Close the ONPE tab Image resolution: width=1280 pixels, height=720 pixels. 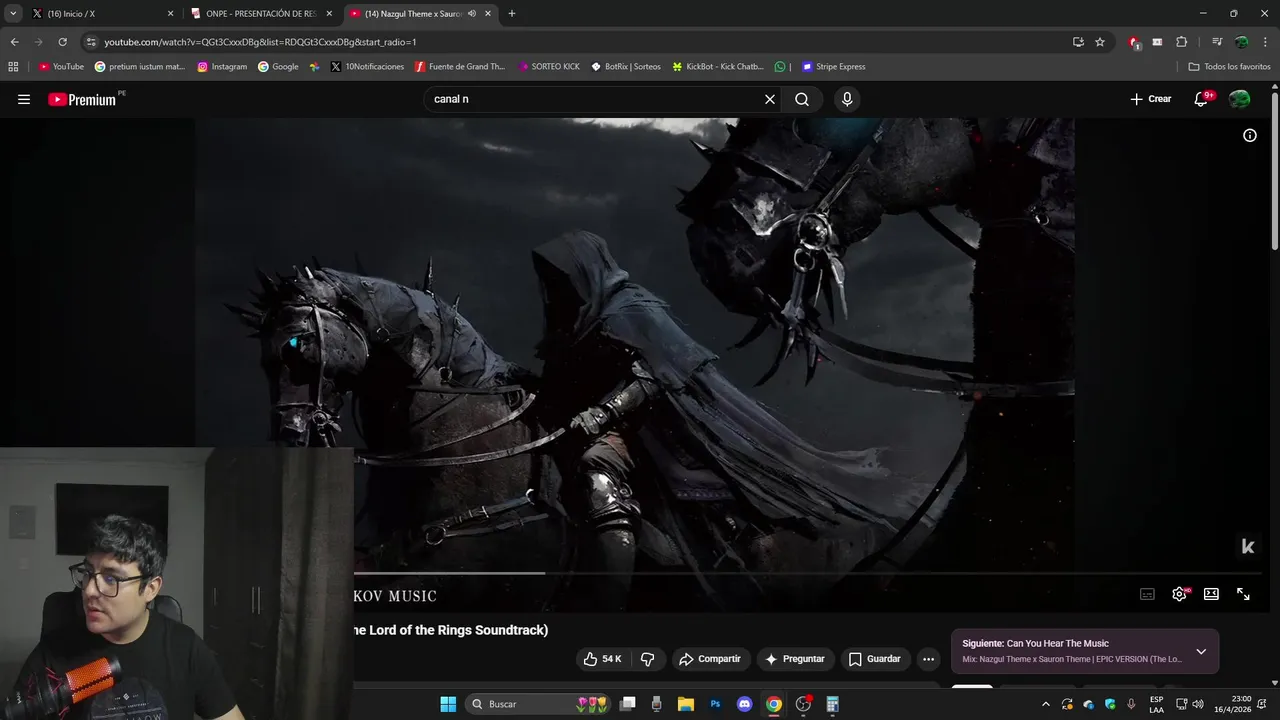(329, 14)
